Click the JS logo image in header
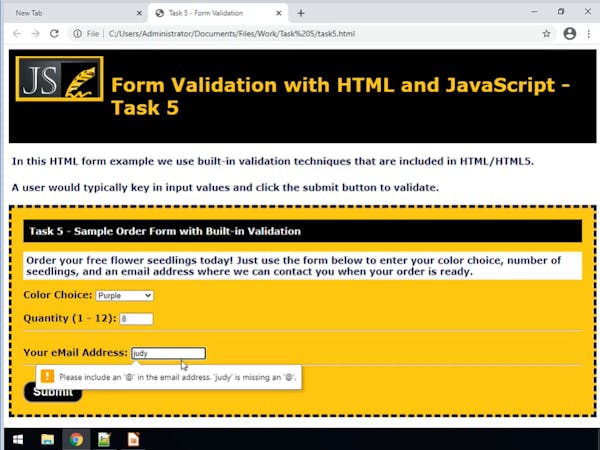 pos(59,79)
